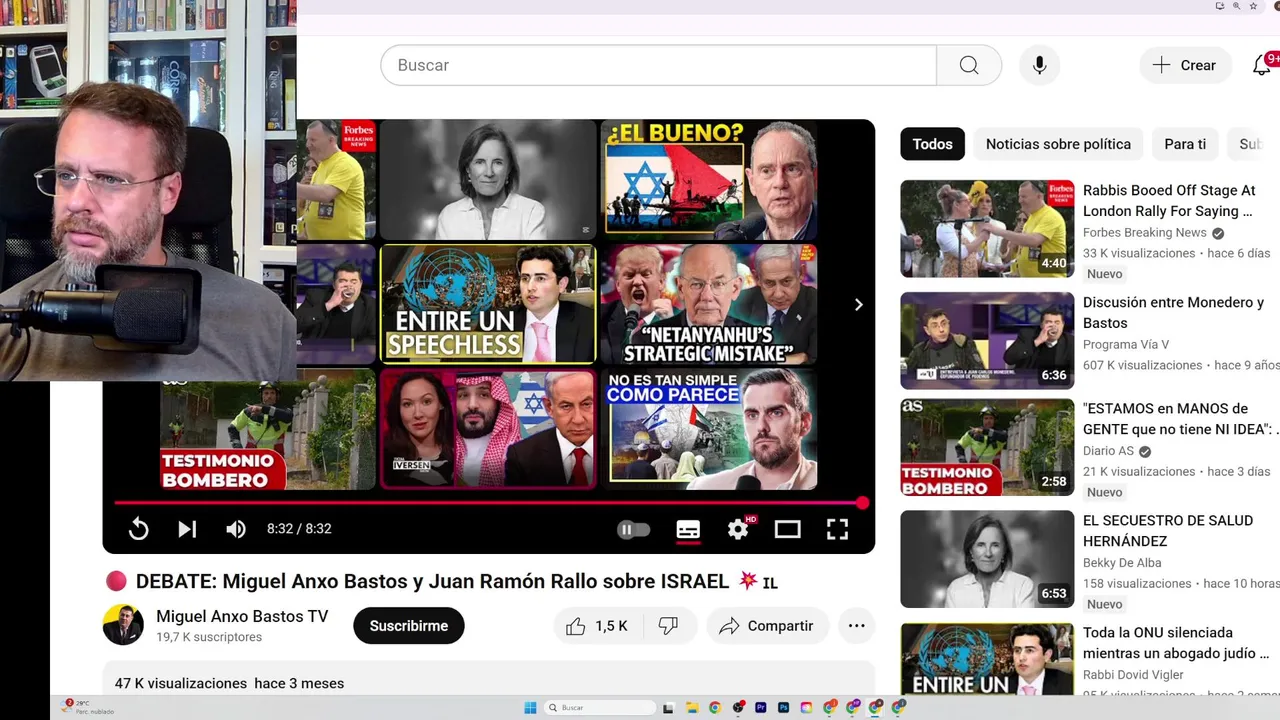Viewport: 1280px width, 720px height.
Task: Switch to theater mode
Action: tap(788, 529)
